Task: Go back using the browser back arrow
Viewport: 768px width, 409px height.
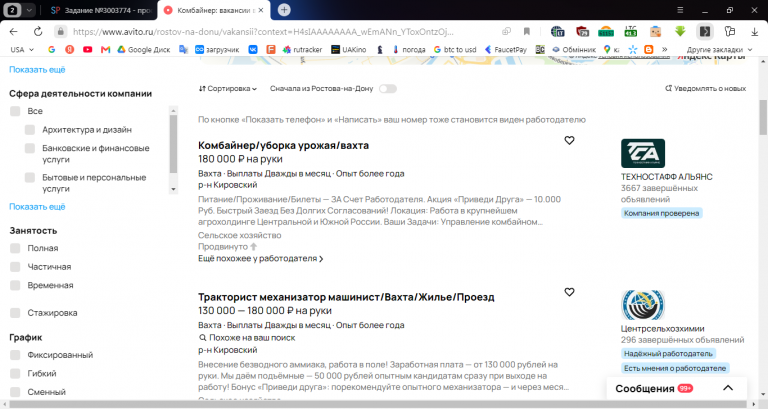Action: point(13,31)
